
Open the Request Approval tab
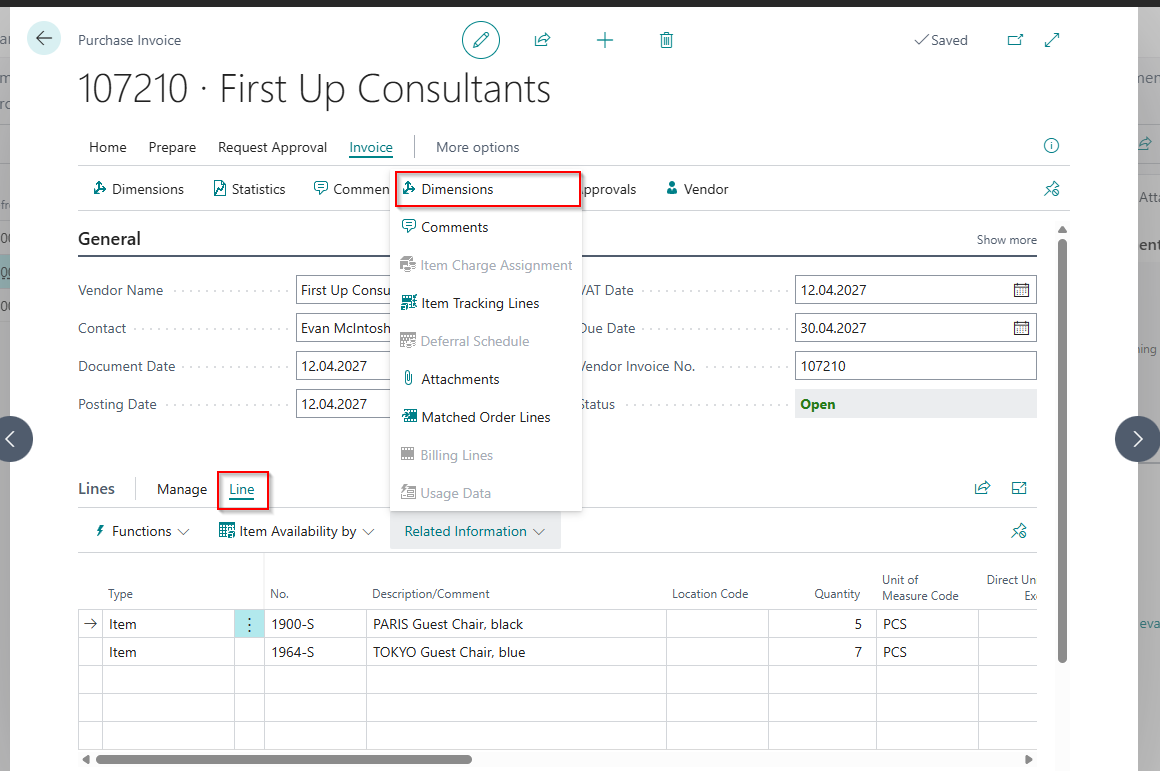point(272,147)
